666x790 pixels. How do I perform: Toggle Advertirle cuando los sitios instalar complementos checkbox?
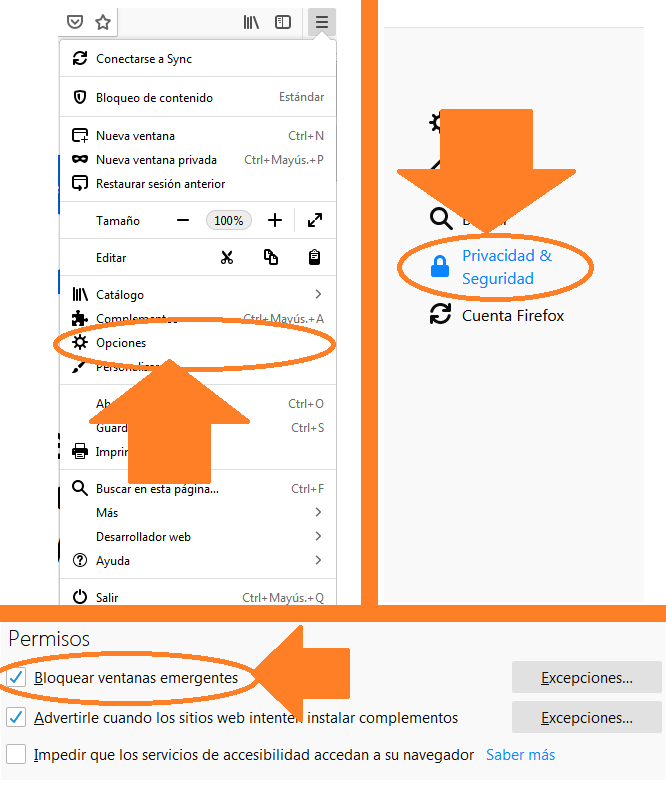point(16,717)
